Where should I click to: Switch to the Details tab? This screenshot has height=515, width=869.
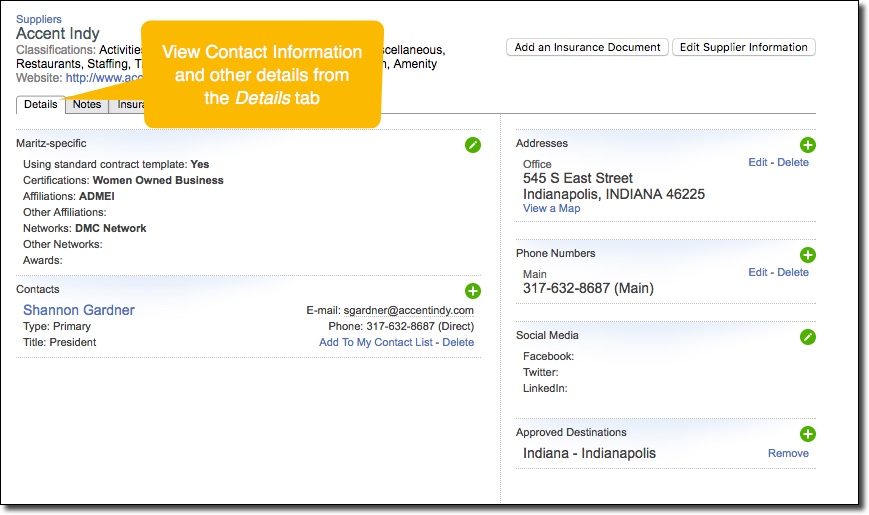(40, 105)
